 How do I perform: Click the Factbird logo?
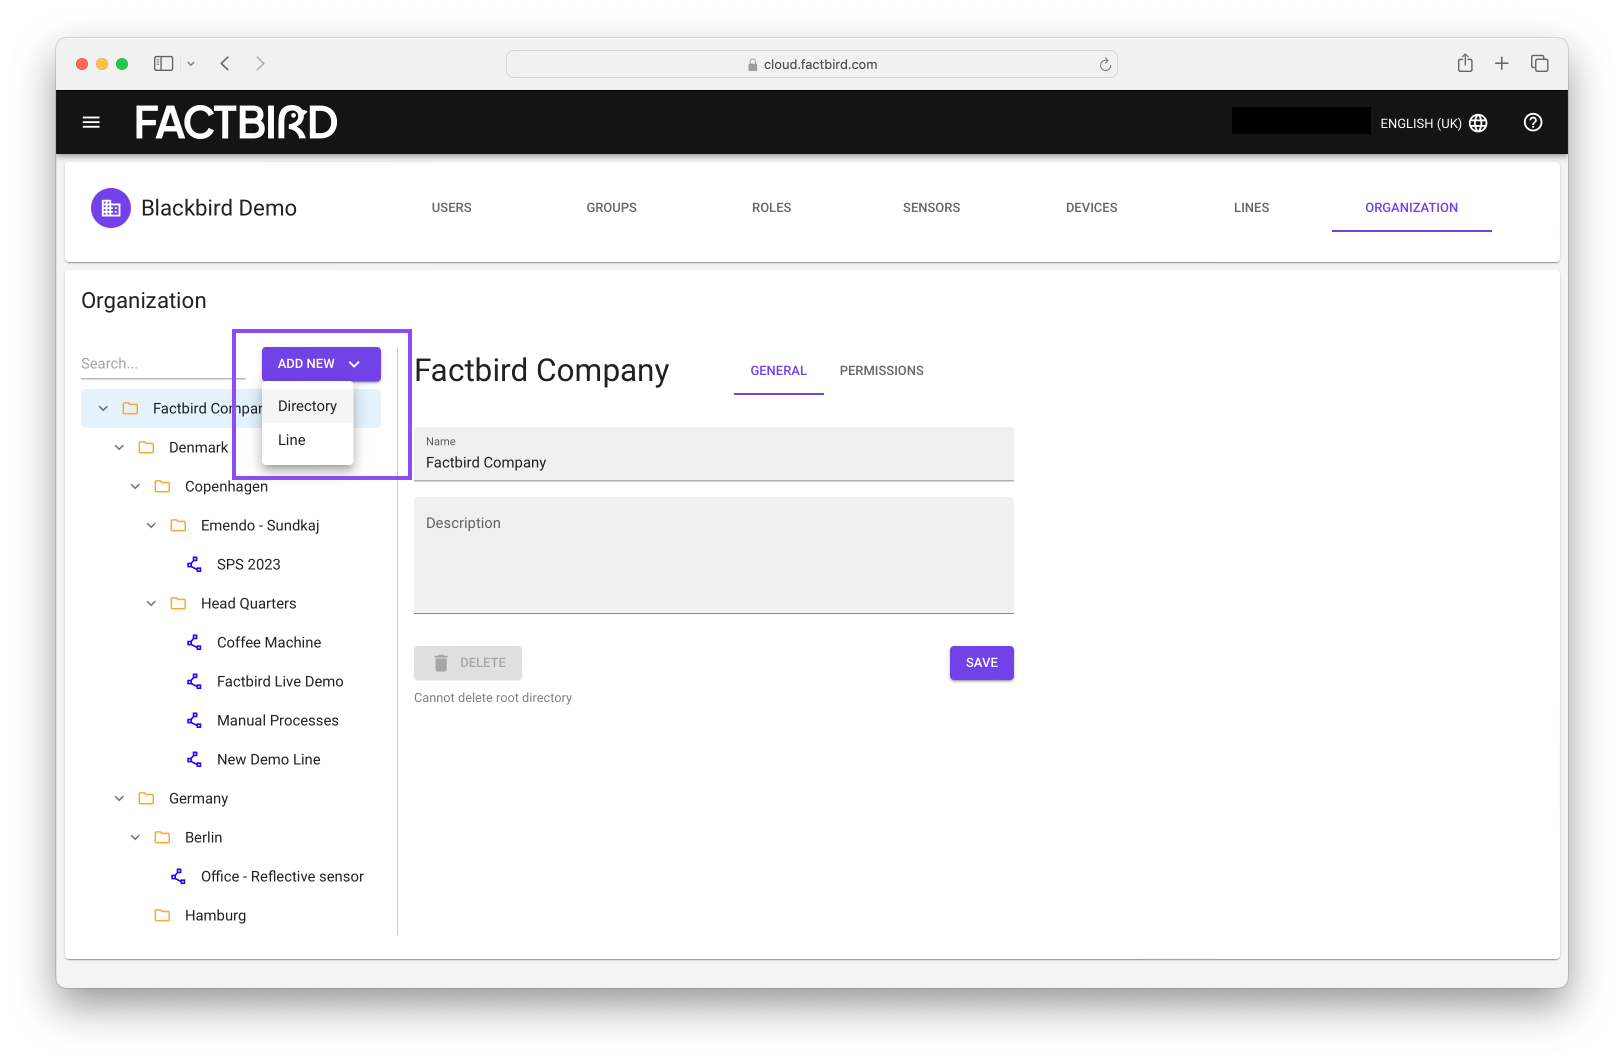click(236, 122)
